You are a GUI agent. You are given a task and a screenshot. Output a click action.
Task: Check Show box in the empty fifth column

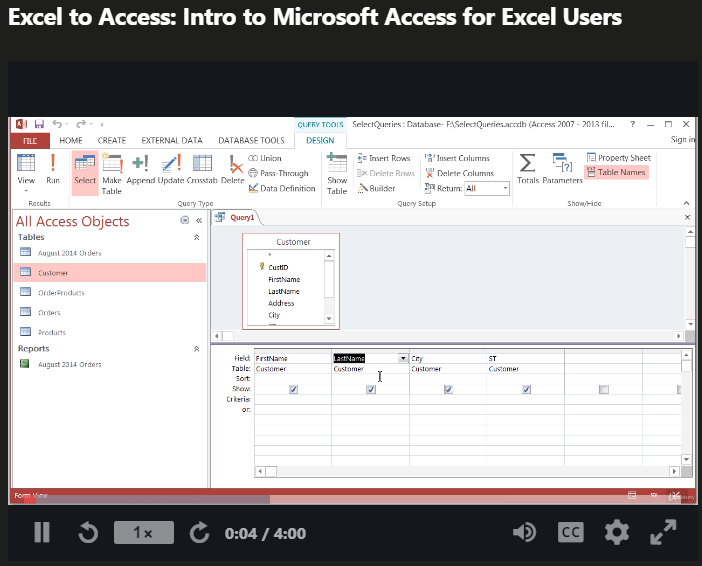pos(604,390)
